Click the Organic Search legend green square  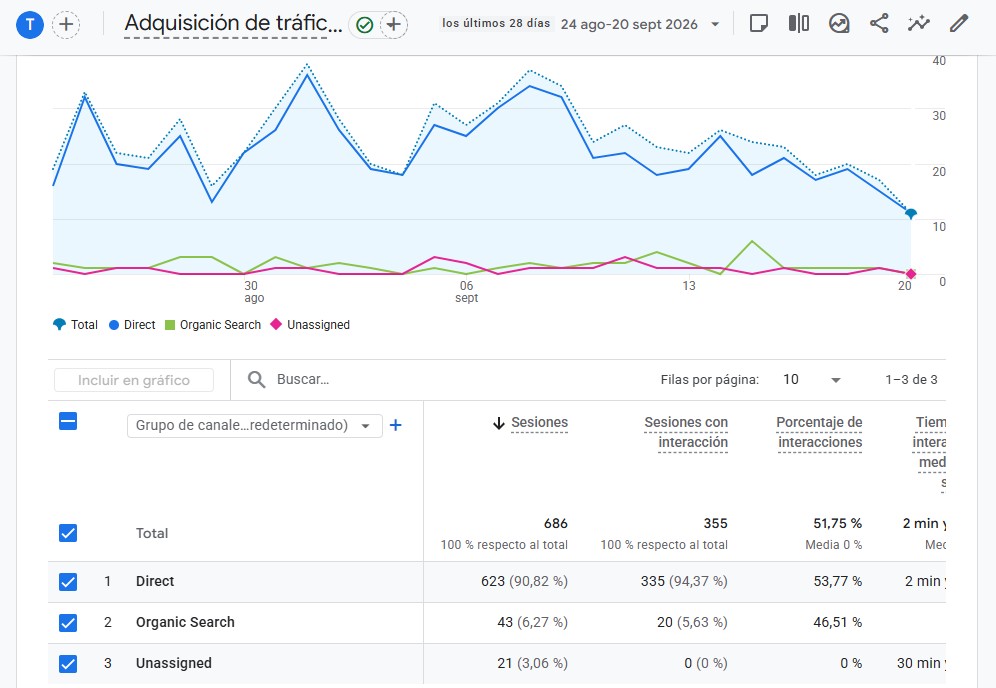[170, 325]
